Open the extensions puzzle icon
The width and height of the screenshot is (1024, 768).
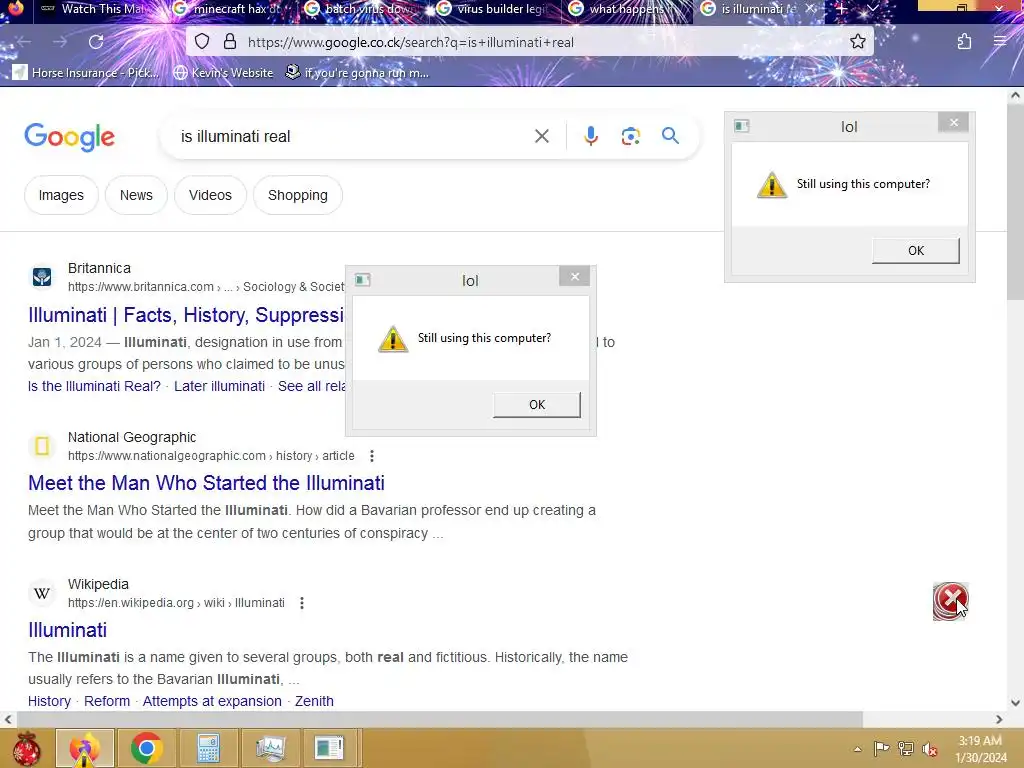tap(964, 42)
